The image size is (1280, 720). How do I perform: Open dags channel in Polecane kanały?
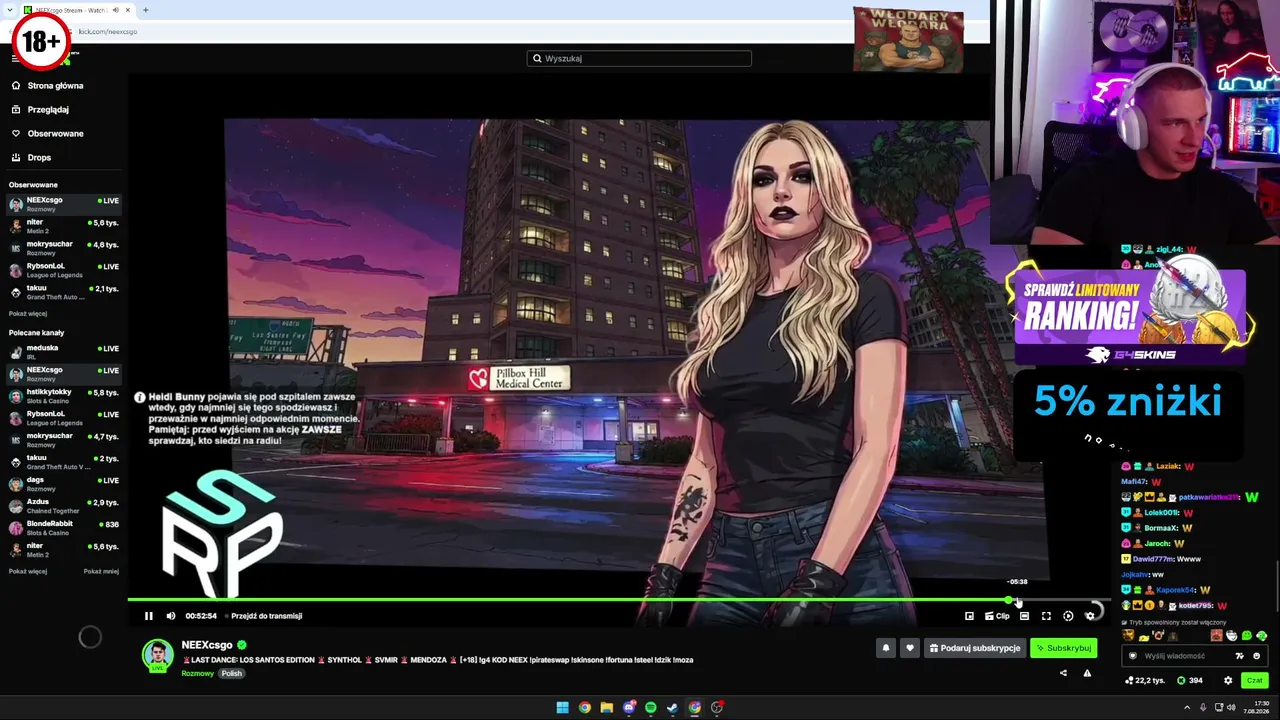coord(64,484)
